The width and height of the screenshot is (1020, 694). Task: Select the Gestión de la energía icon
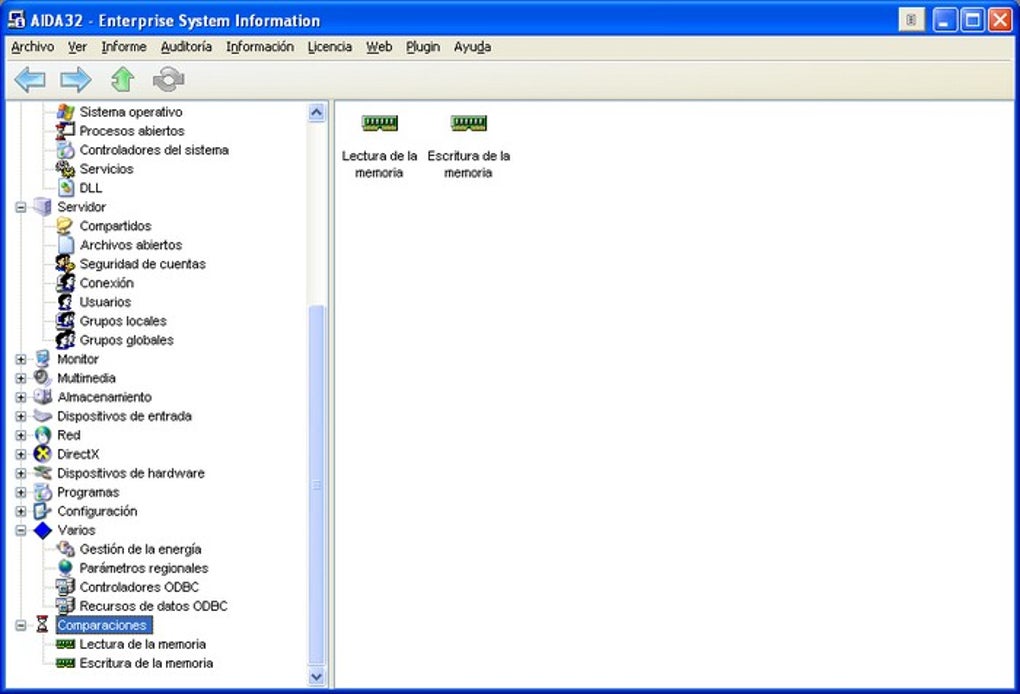(x=65, y=549)
